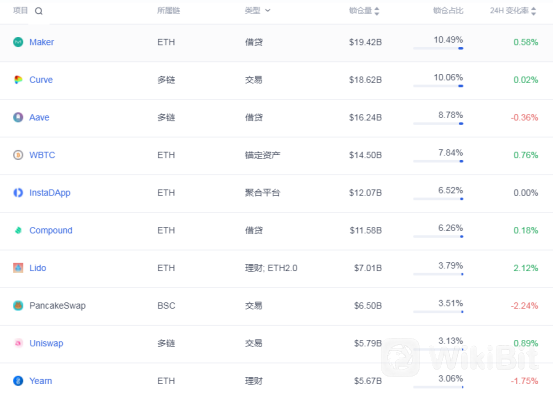This screenshot has height=394, width=553.
Task: Click the Curve multicolor logo icon
Action: (18, 80)
